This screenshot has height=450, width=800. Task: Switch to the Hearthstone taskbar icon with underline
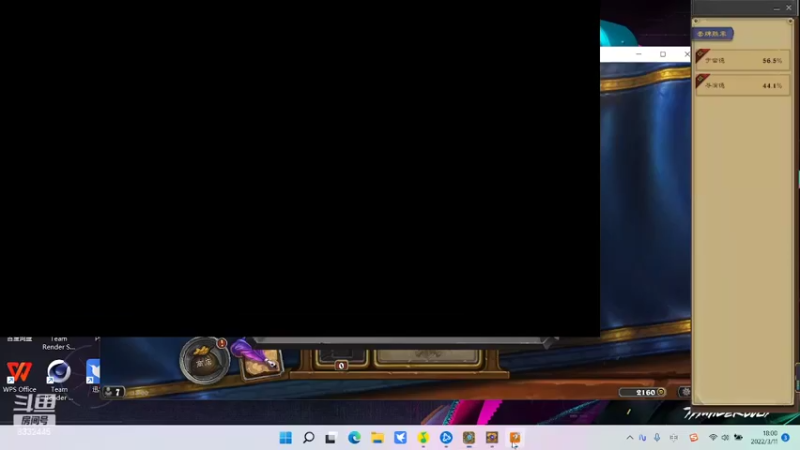point(469,438)
